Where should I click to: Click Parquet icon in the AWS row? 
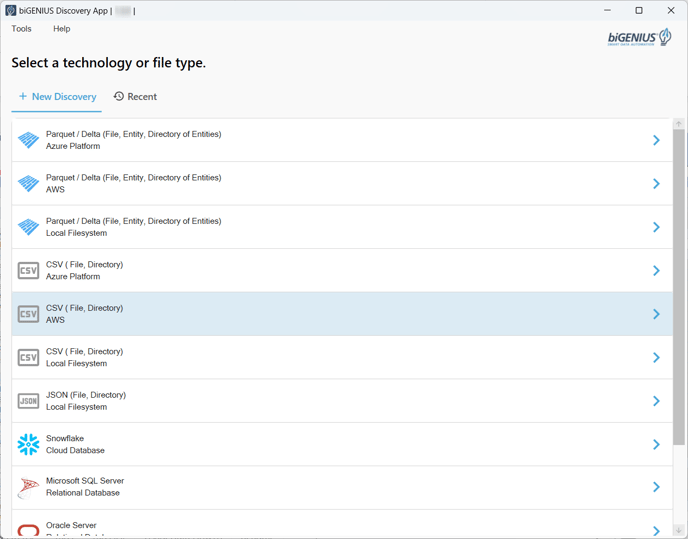point(29,183)
